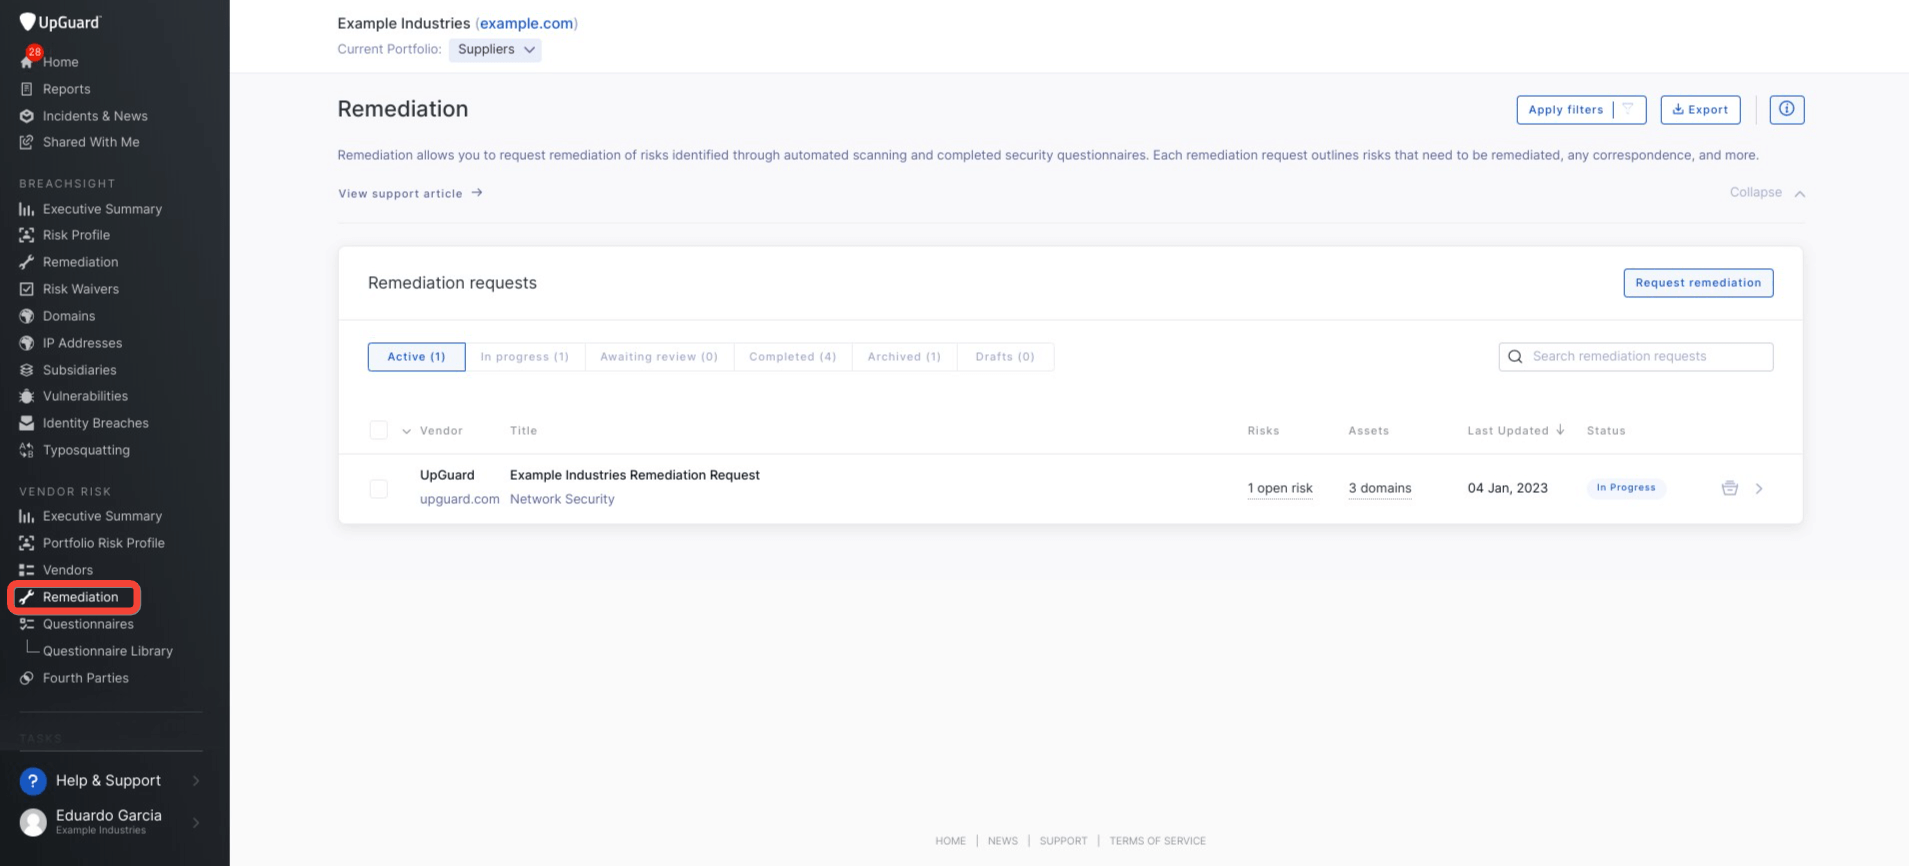The width and height of the screenshot is (1909, 866).
Task: Click the footer TERMS OF SERVICE link
Action: [1157, 841]
